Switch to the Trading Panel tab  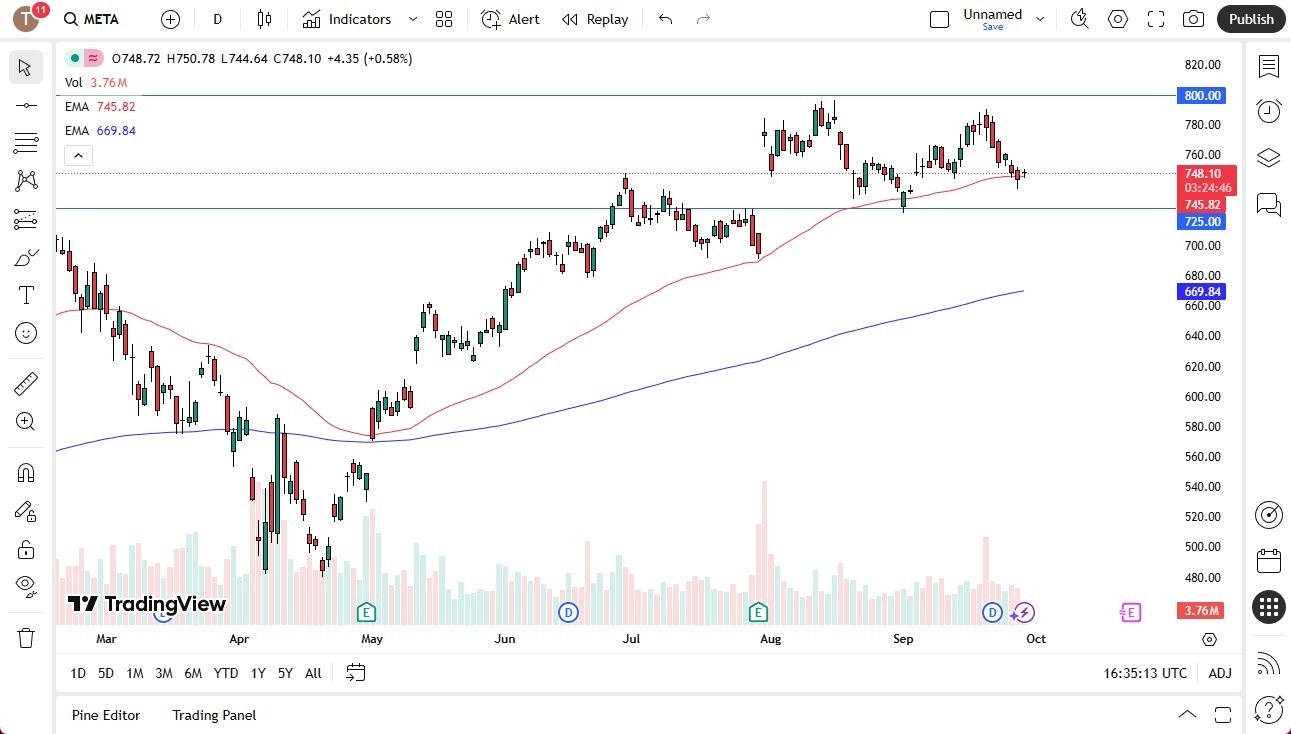[213, 715]
